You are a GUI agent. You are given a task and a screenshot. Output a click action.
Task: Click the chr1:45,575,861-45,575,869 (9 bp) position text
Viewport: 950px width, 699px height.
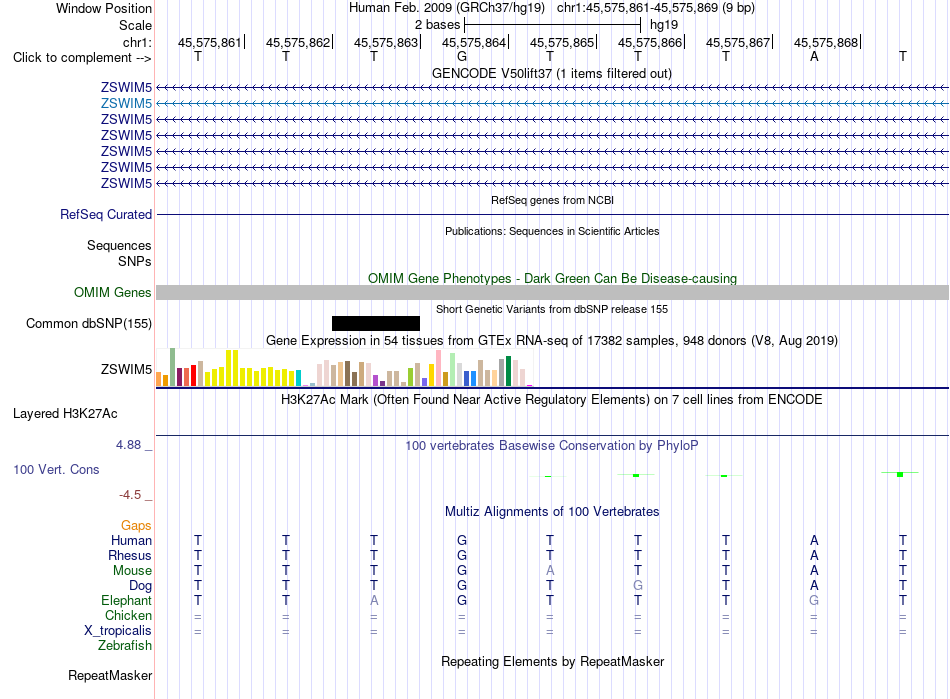pos(656,8)
